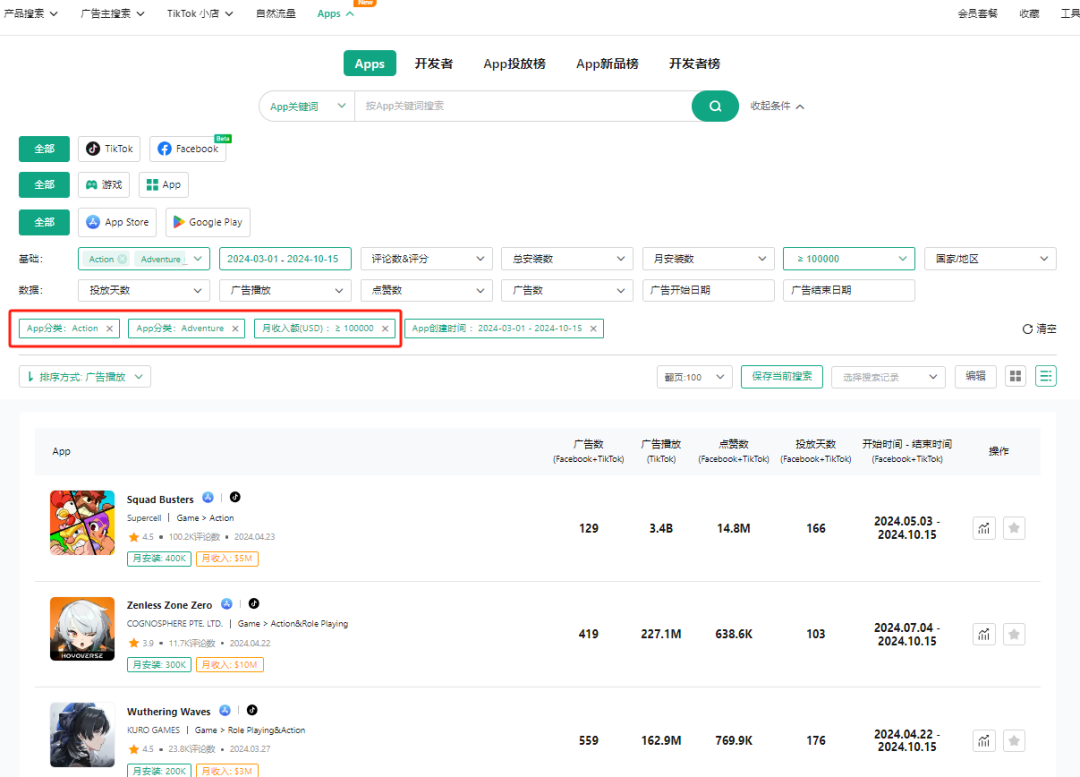
Task: Open the Squad Busters app thumbnail
Action: (x=82, y=523)
